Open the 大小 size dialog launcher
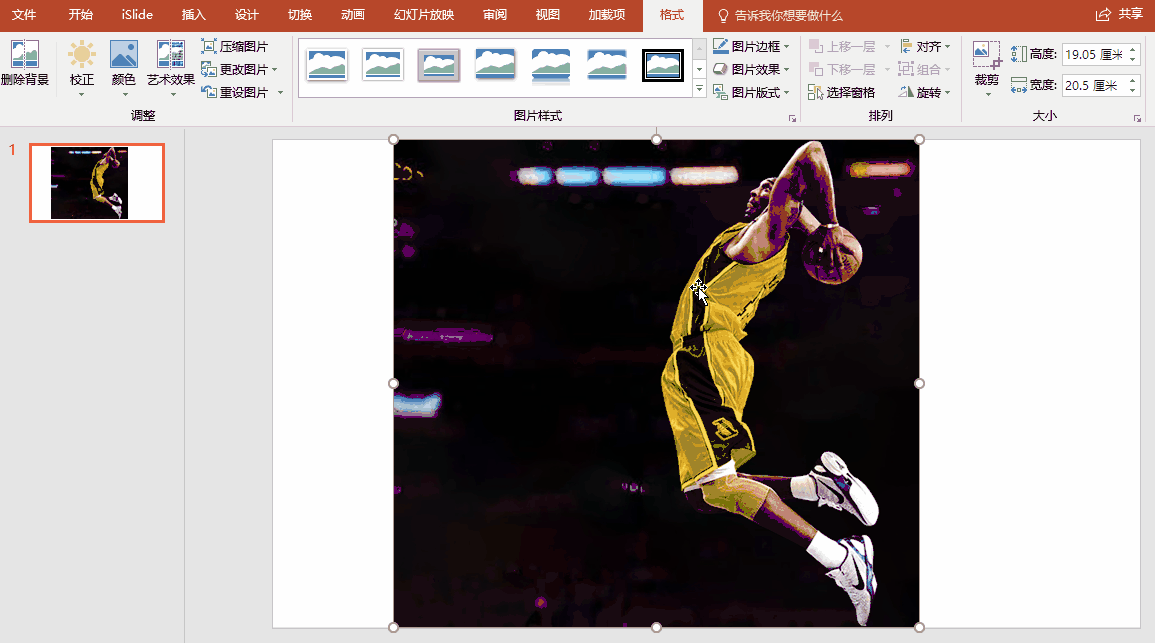 tap(1137, 118)
